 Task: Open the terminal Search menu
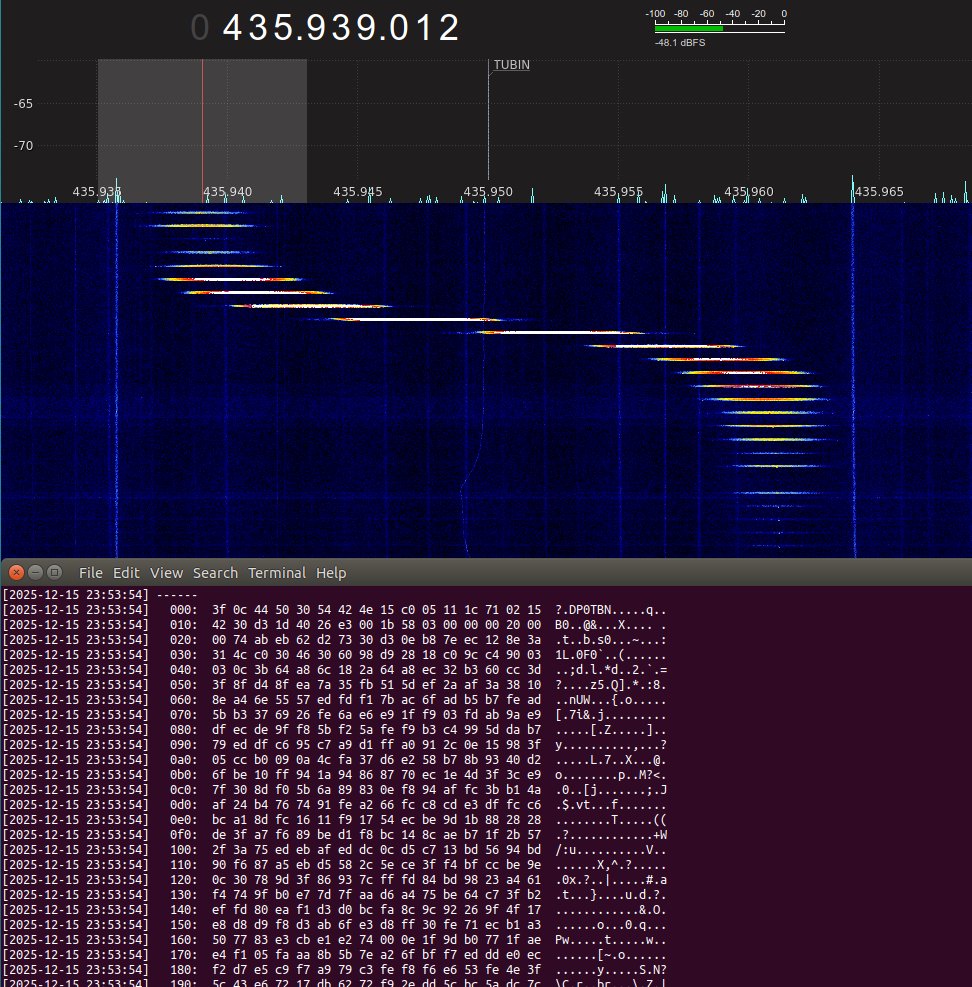[x=215, y=573]
